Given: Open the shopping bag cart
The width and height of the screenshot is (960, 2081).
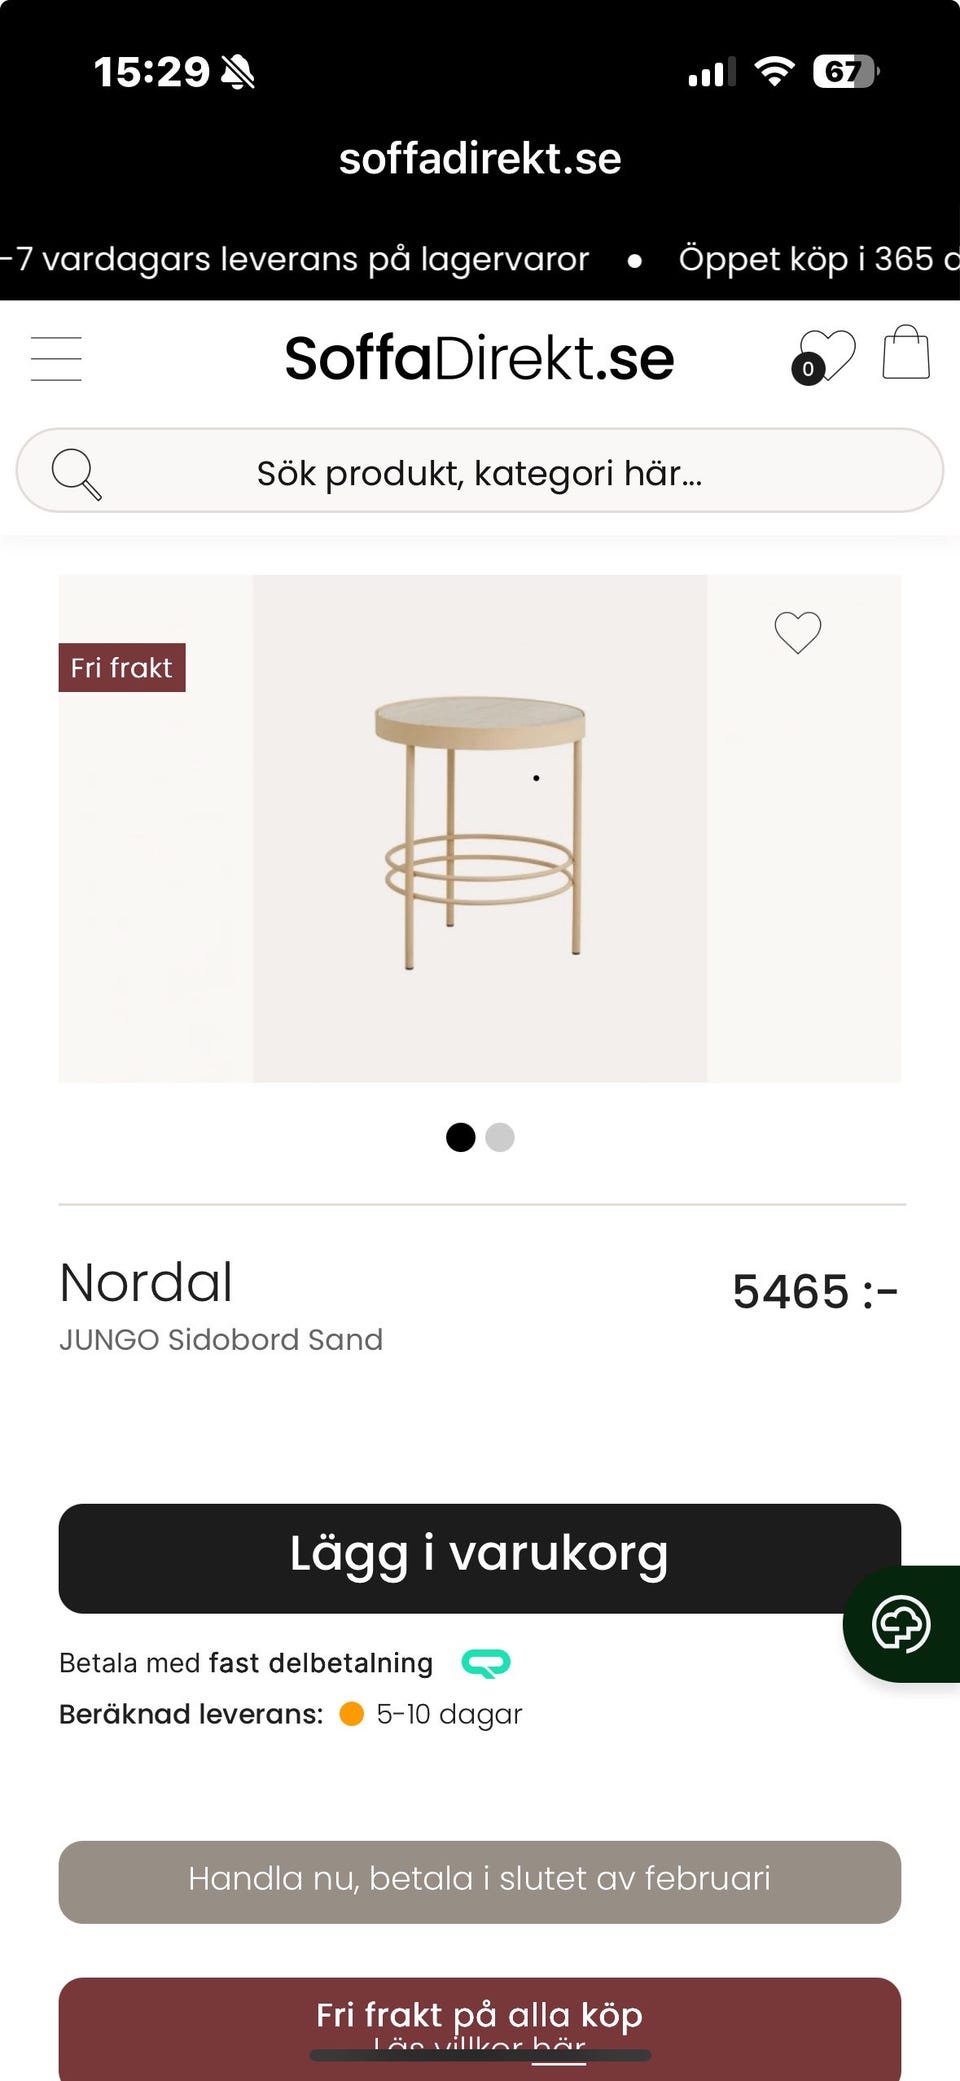Looking at the screenshot, I should click(906, 354).
